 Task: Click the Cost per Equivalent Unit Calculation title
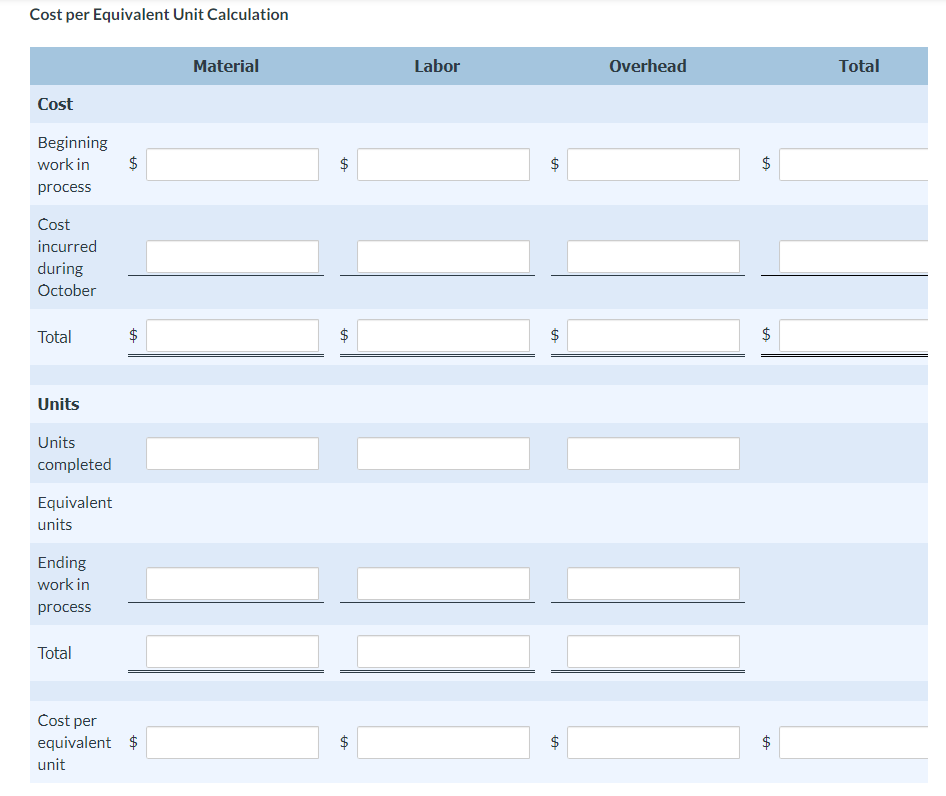pyautogui.click(x=159, y=14)
